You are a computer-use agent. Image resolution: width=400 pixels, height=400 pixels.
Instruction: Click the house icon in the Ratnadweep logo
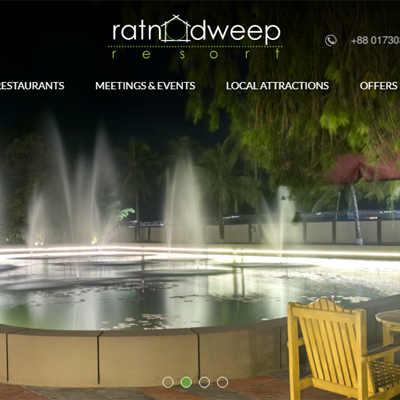tap(177, 29)
